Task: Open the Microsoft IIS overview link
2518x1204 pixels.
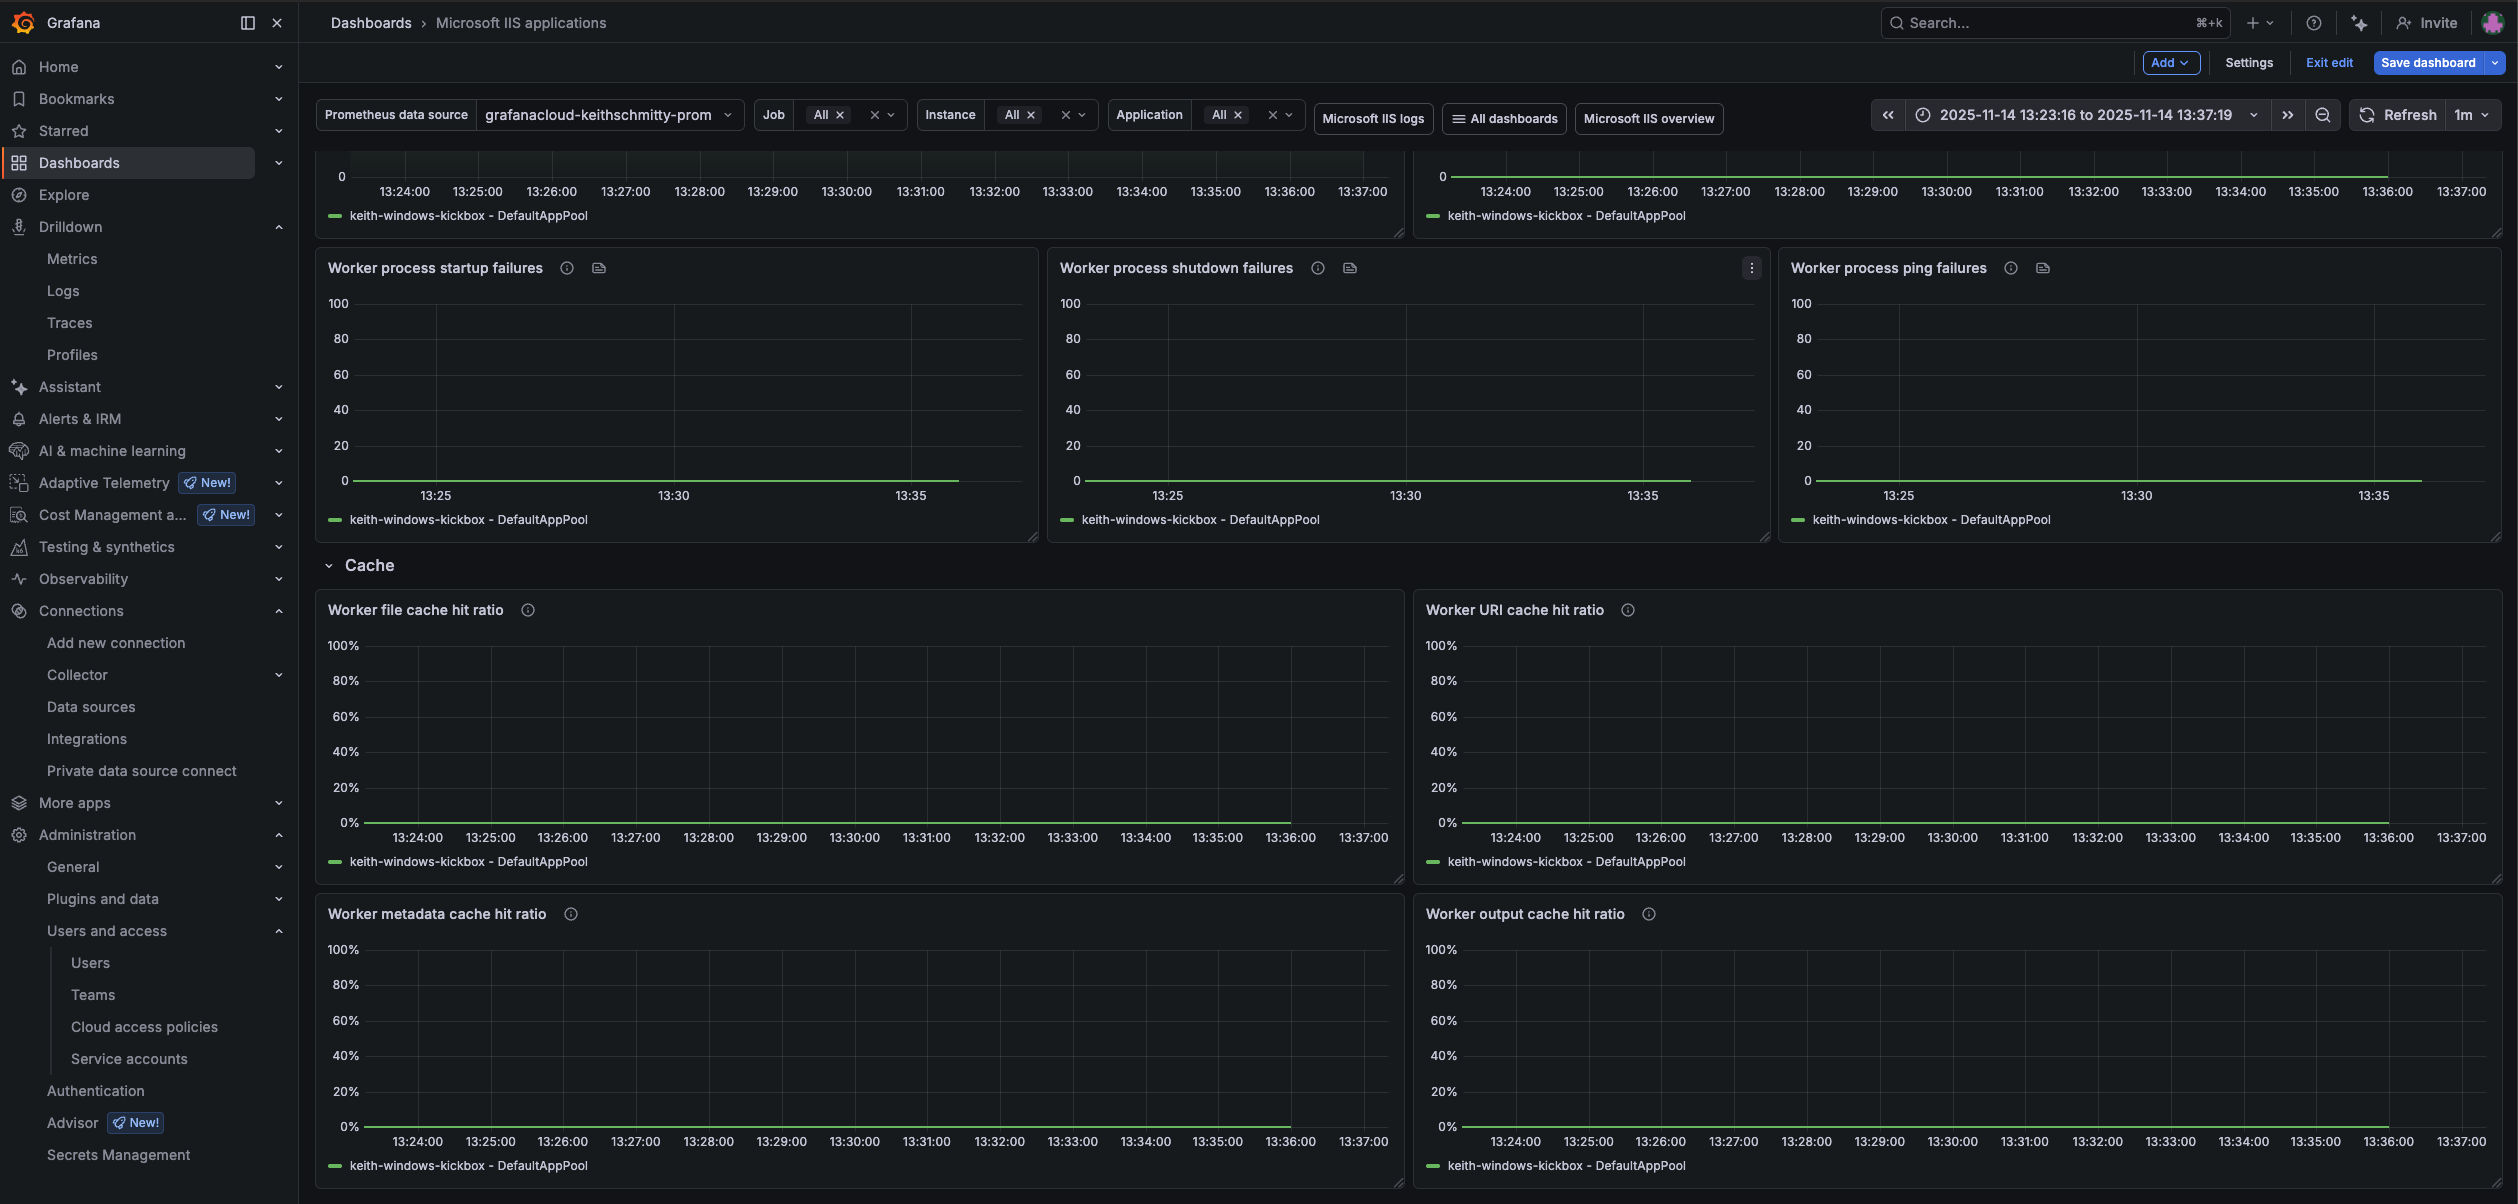Action: [x=1648, y=118]
